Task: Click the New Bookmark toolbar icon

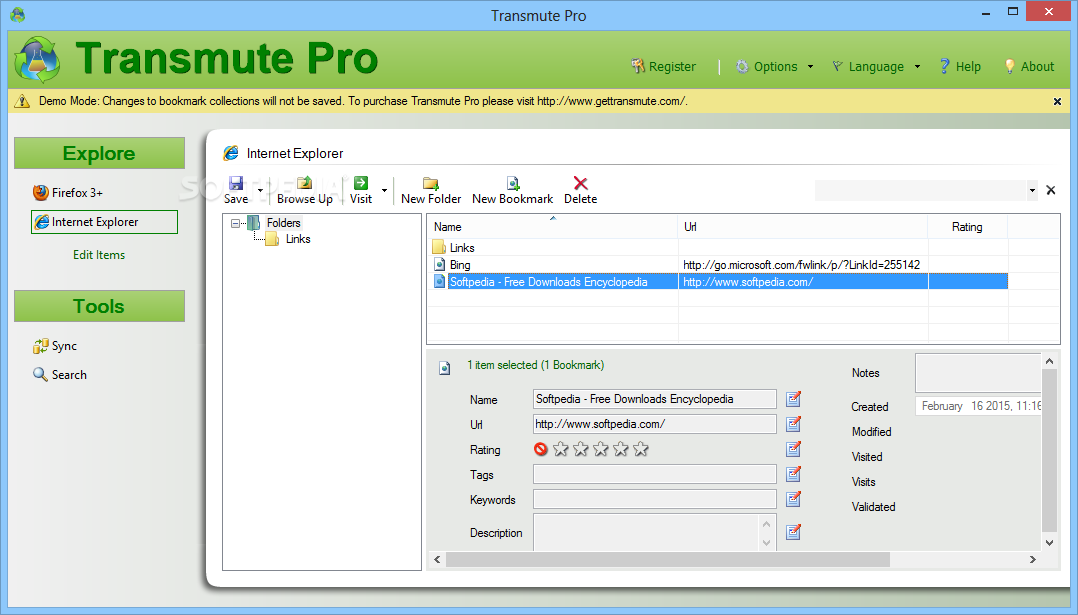Action: pyautogui.click(x=513, y=183)
